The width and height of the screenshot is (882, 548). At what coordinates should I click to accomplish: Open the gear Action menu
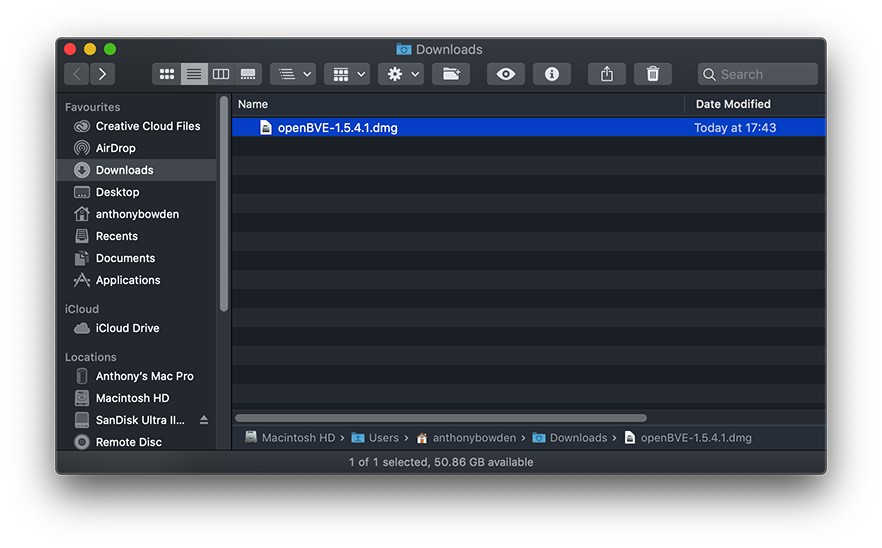point(401,74)
